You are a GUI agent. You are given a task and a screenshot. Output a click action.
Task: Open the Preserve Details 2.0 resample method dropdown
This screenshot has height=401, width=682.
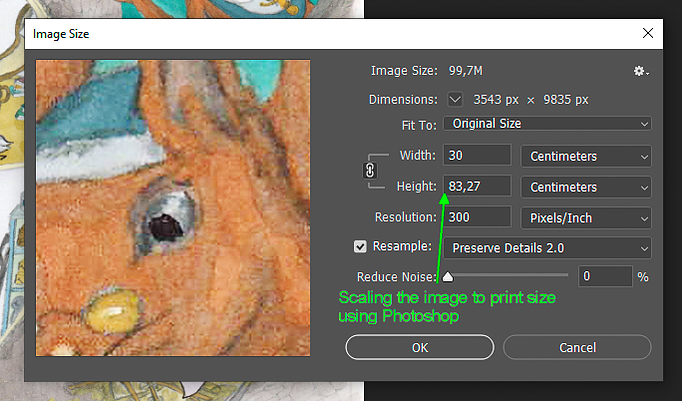tap(547, 248)
